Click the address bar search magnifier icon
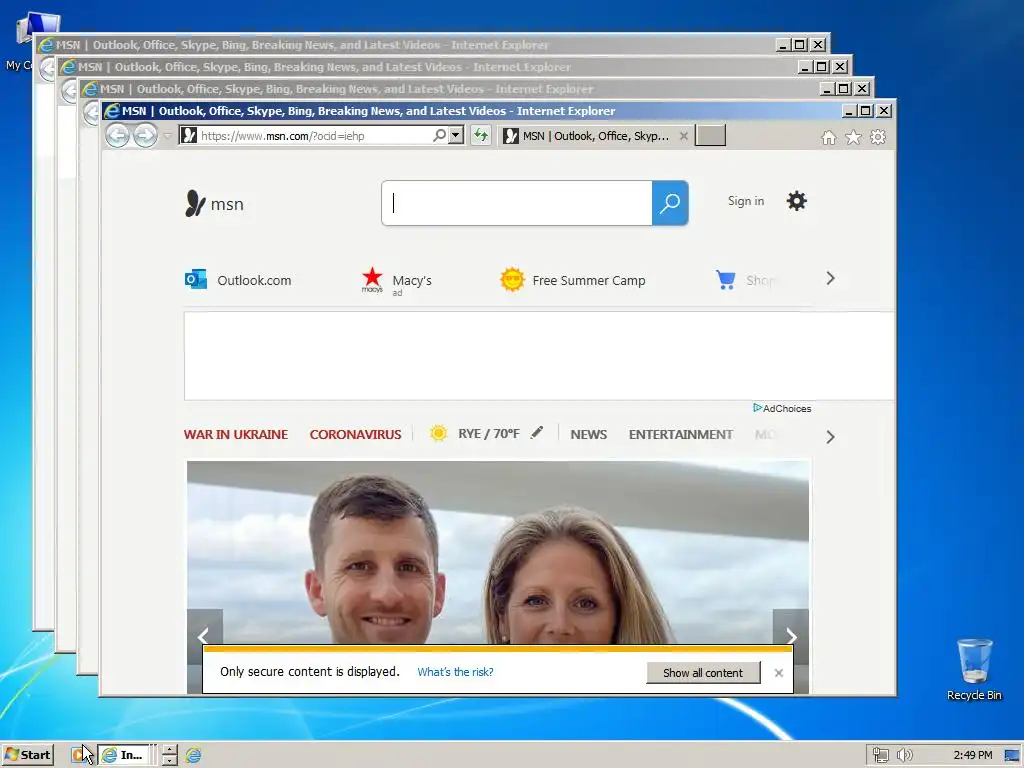The width and height of the screenshot is (1024, 768). (440, 135)
